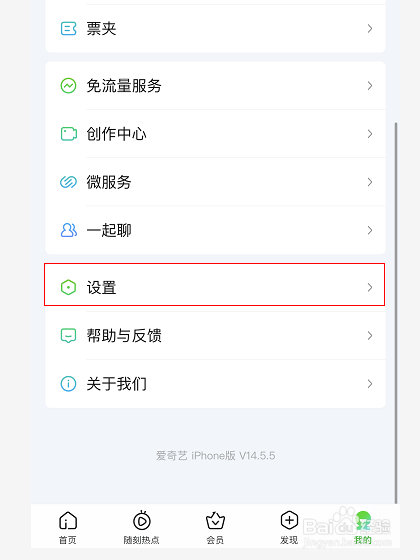
Task: Open the 帮助与反馈 entry
Action: [215, 336]
